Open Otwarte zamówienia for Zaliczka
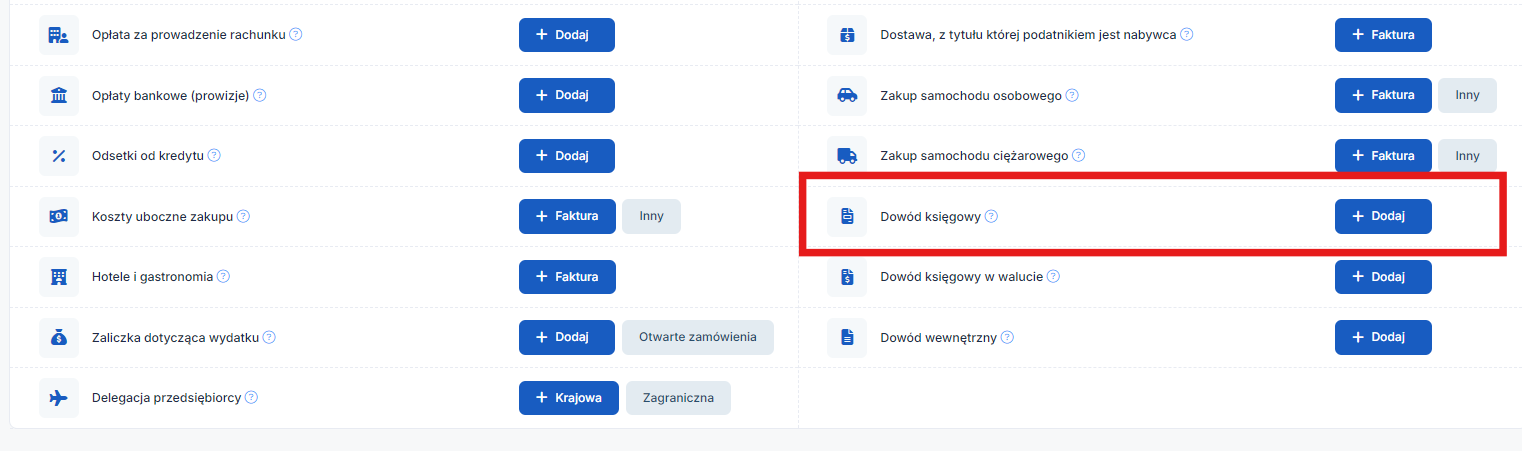The height and width of the screenshot is (451, 1522). [x=697, y=337]
